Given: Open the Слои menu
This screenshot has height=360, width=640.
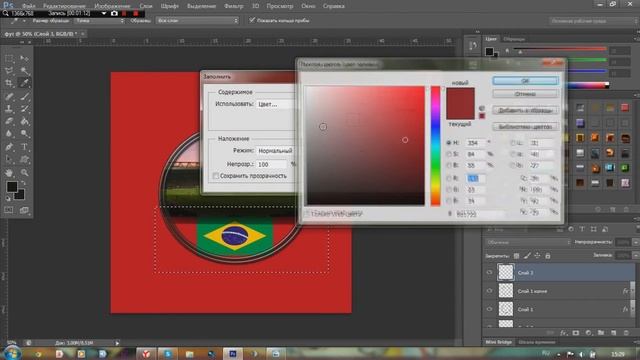Looking at the screenshot, I should [x=146, y=6].
